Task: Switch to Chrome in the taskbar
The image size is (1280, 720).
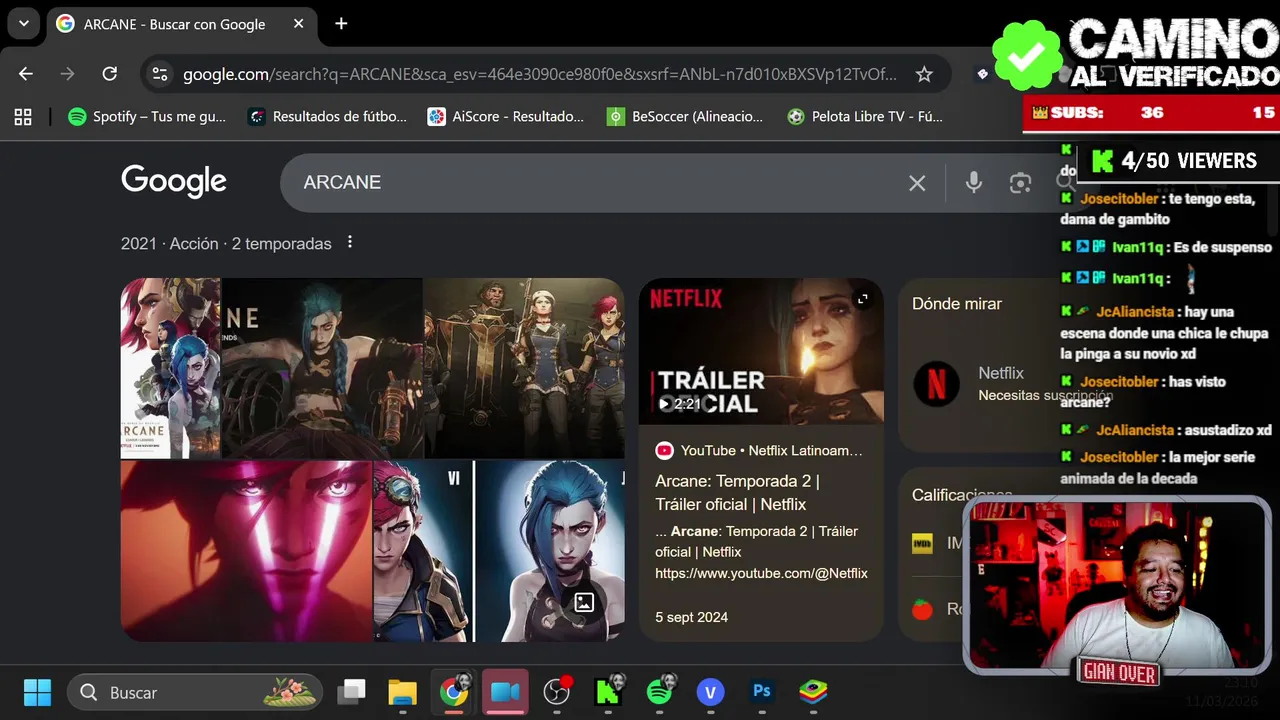Action: pyautogui.click(x=454, y=692)
